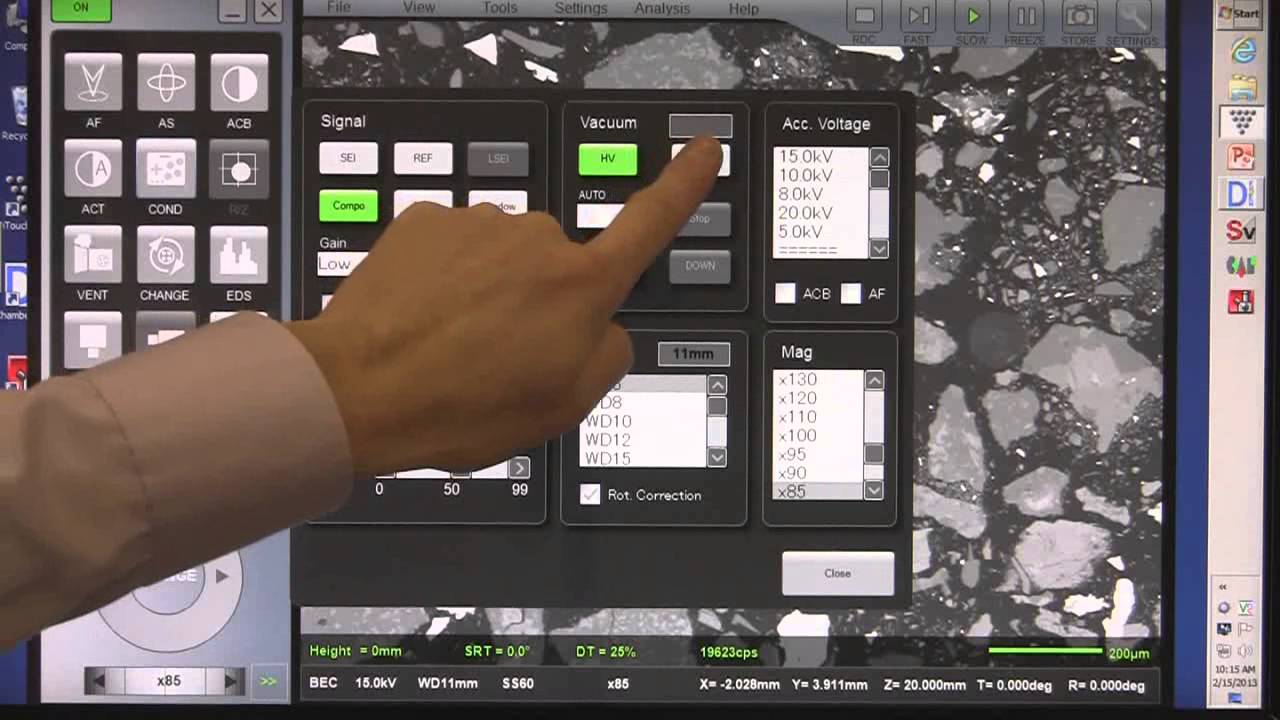Toggle the Rot. Correction checkbox

point(590,494)
